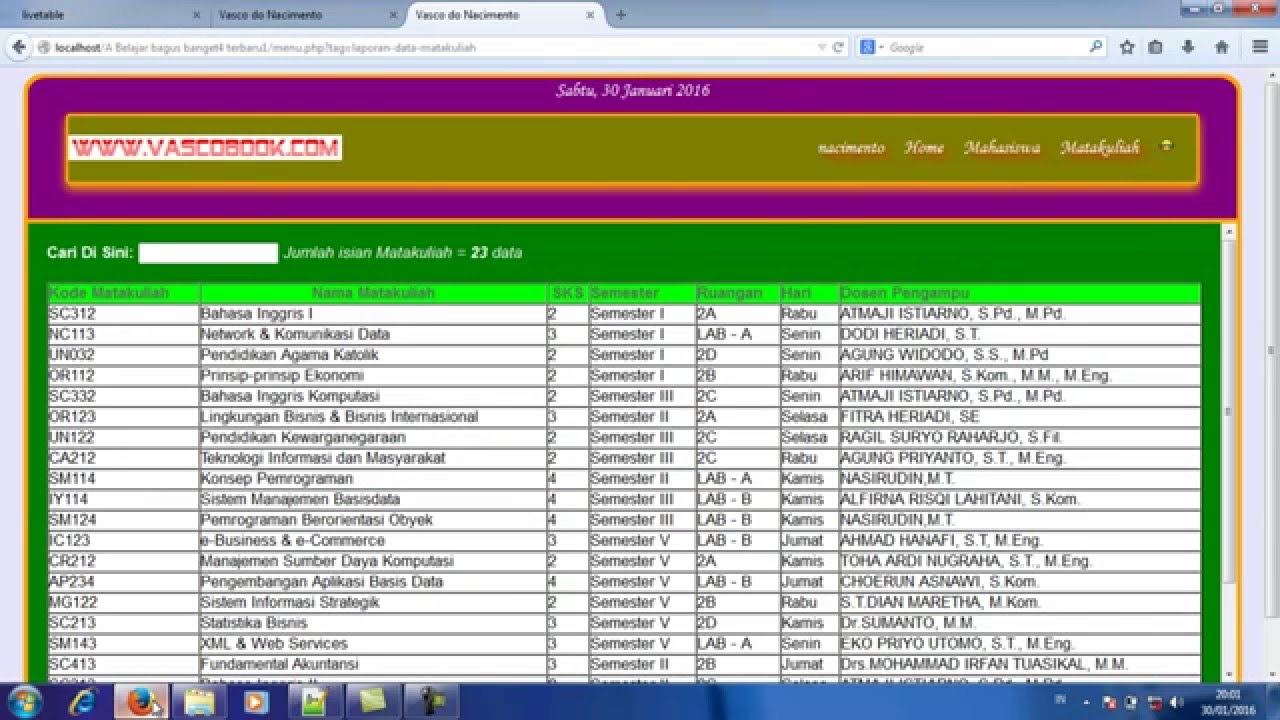Open the bookmarks list icon

click(x=1156, y=47)
